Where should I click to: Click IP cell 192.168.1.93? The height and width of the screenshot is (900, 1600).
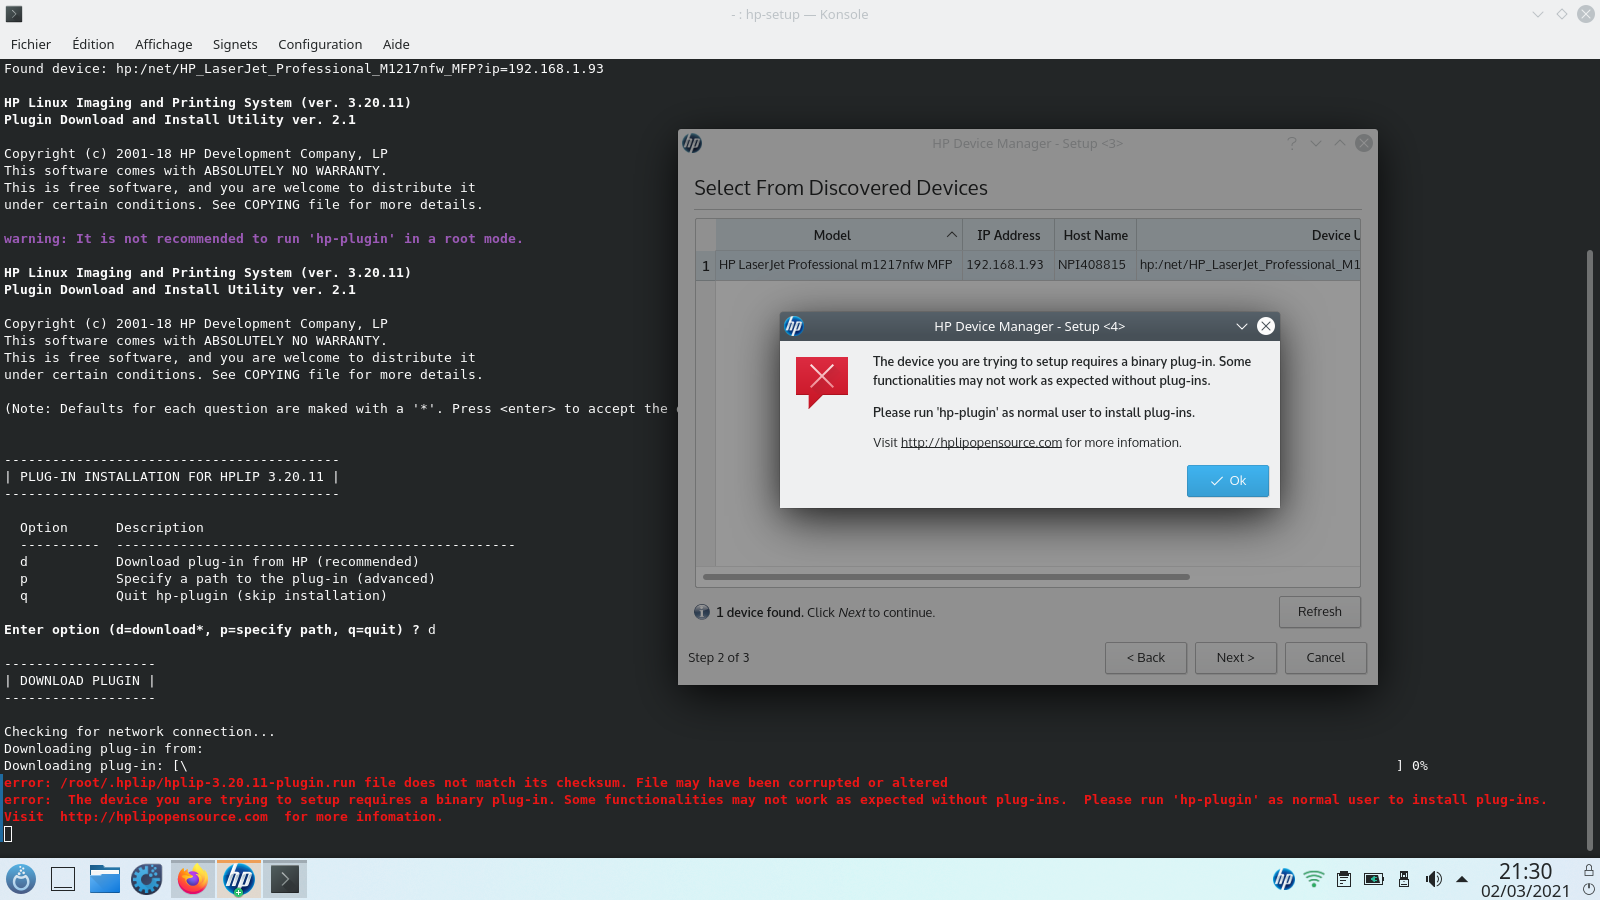[x=1005, y=265]
